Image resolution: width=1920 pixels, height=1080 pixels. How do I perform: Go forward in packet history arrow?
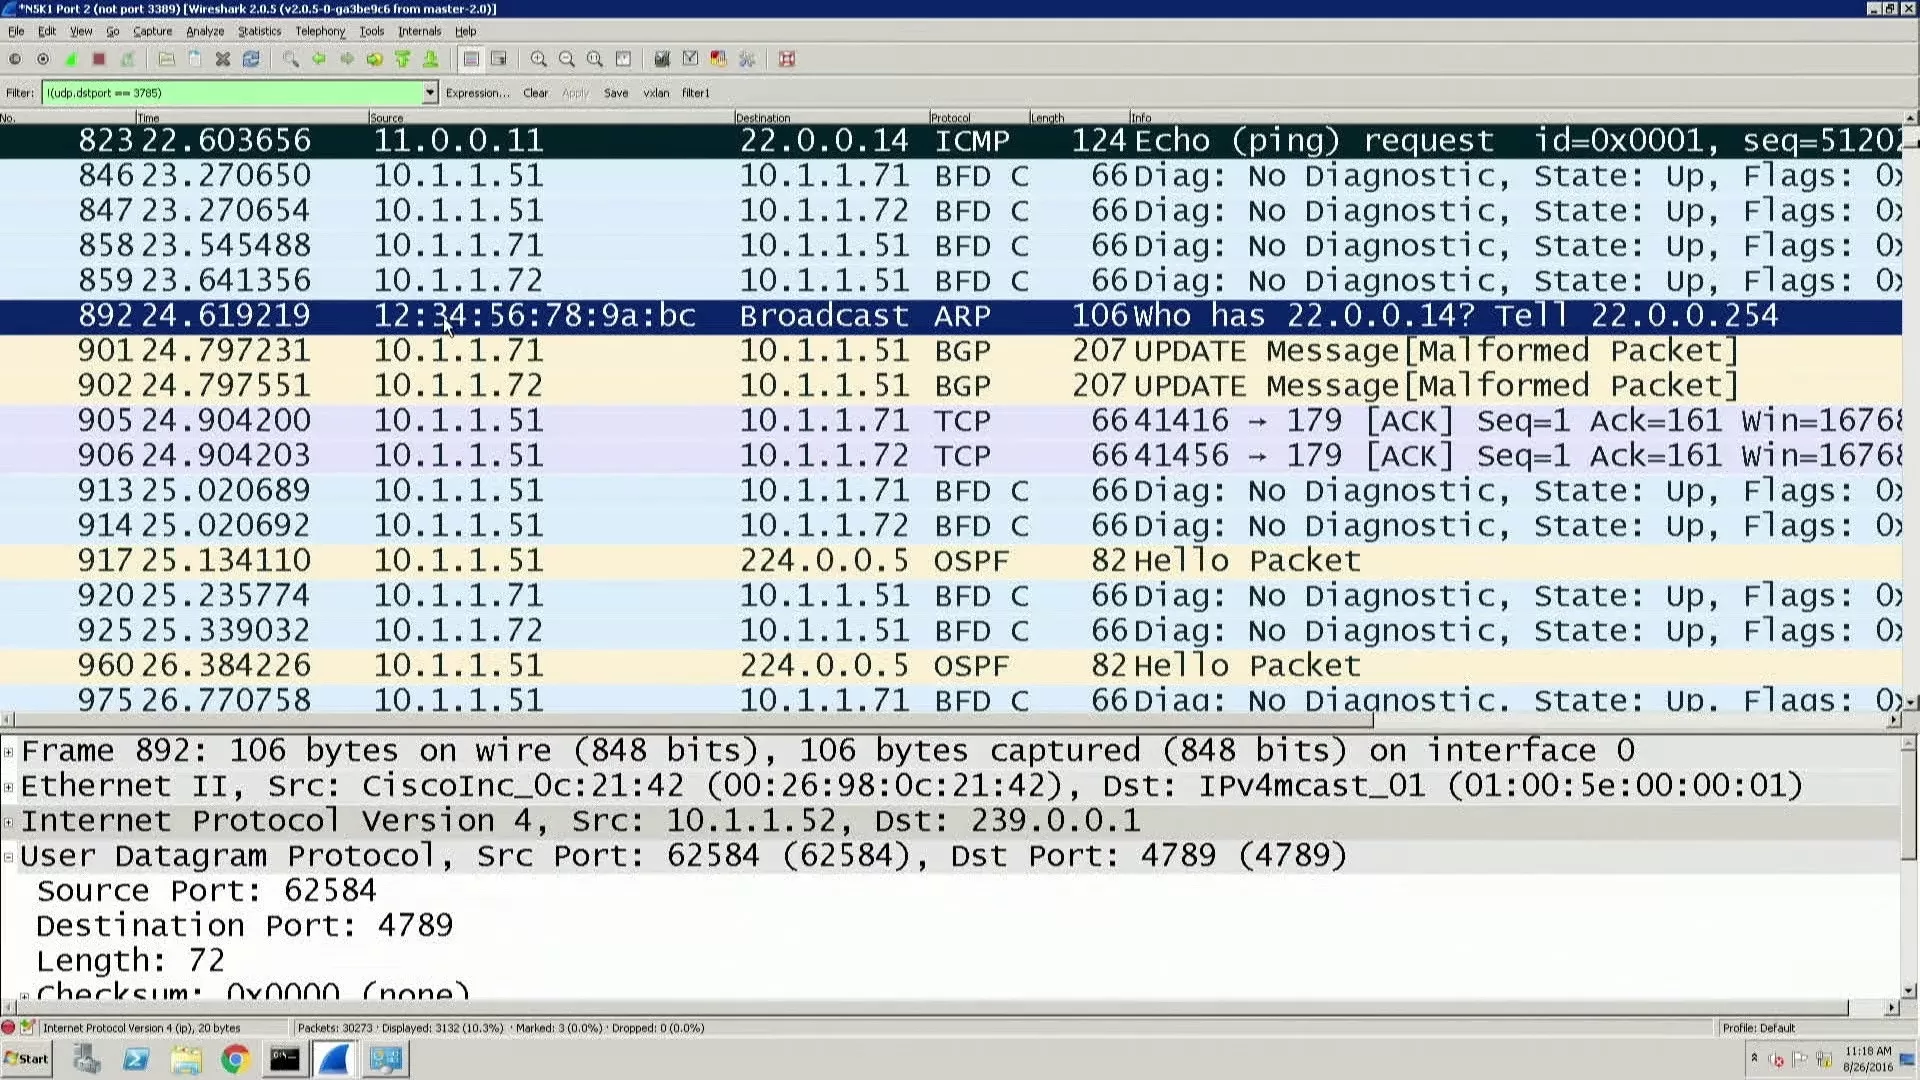346,59
